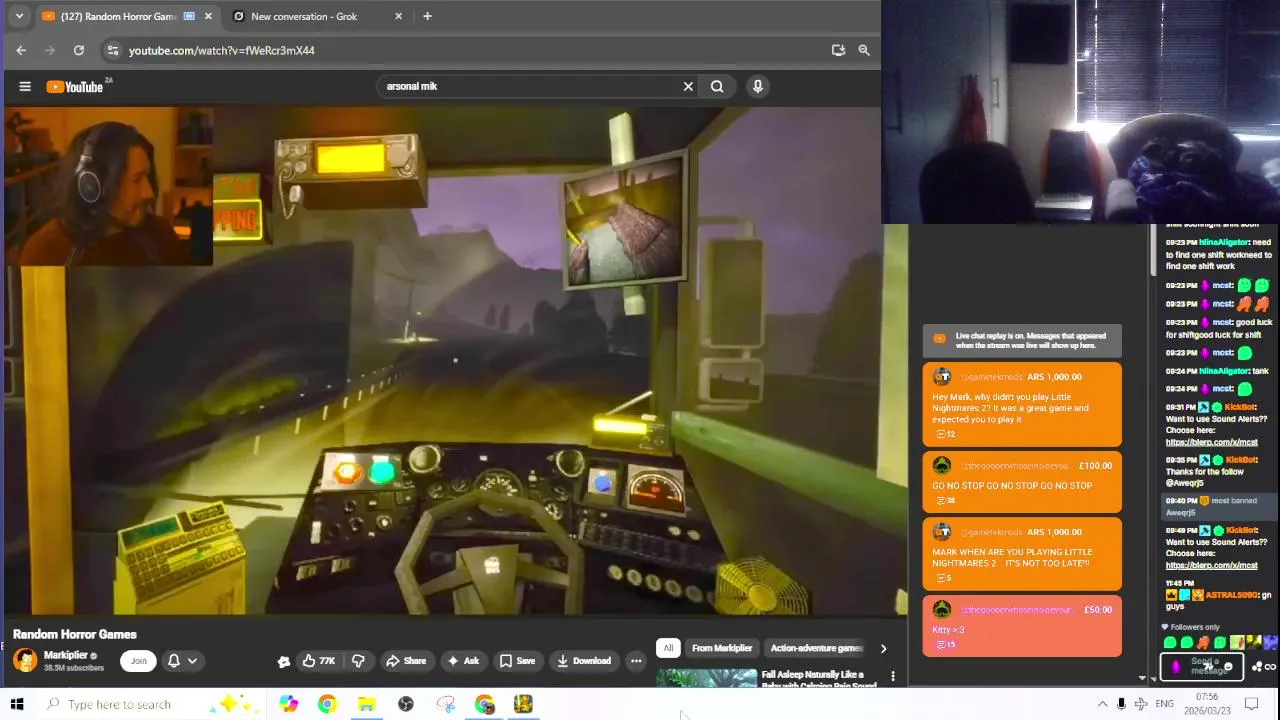Open more actions three-dot button under video
Viewport: 1280px width, 720px height.
point(636,661)
